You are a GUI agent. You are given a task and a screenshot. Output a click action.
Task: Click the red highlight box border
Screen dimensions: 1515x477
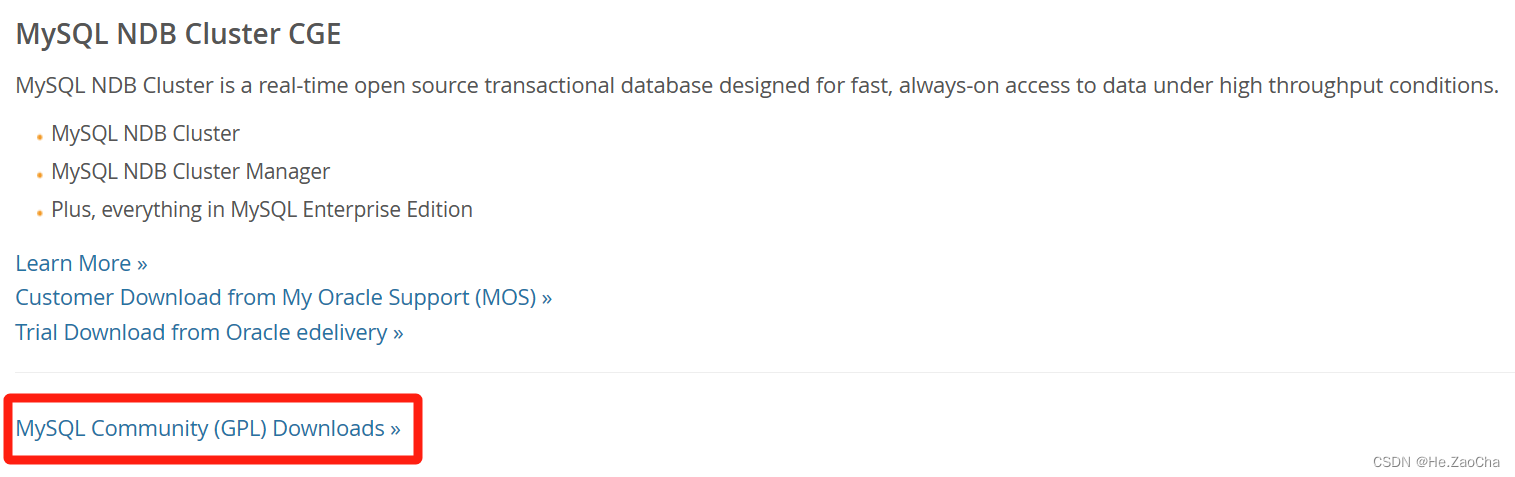click(213, 397)
